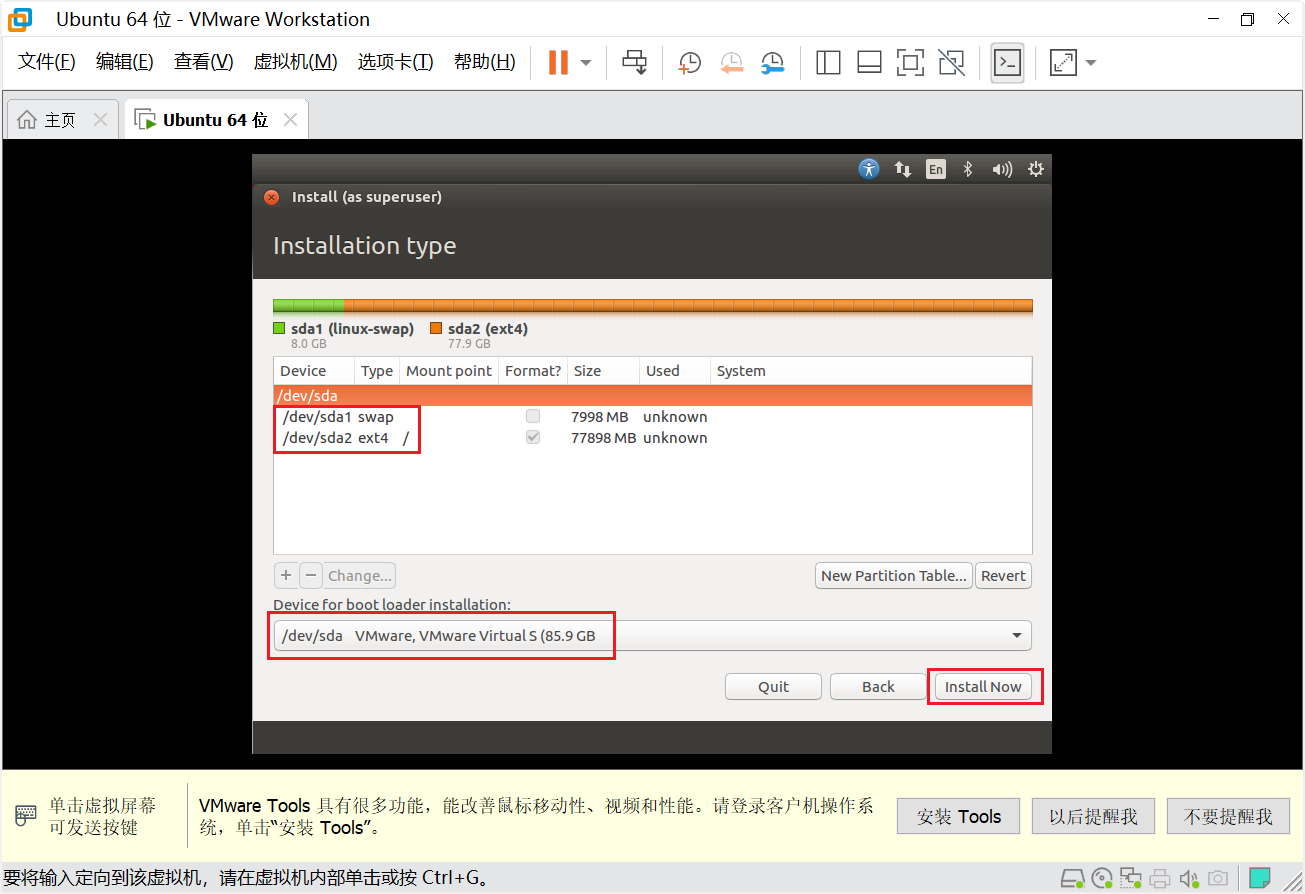
Task: Open the 虚拟机(M) menu
Action: click(x=295, y=62)
